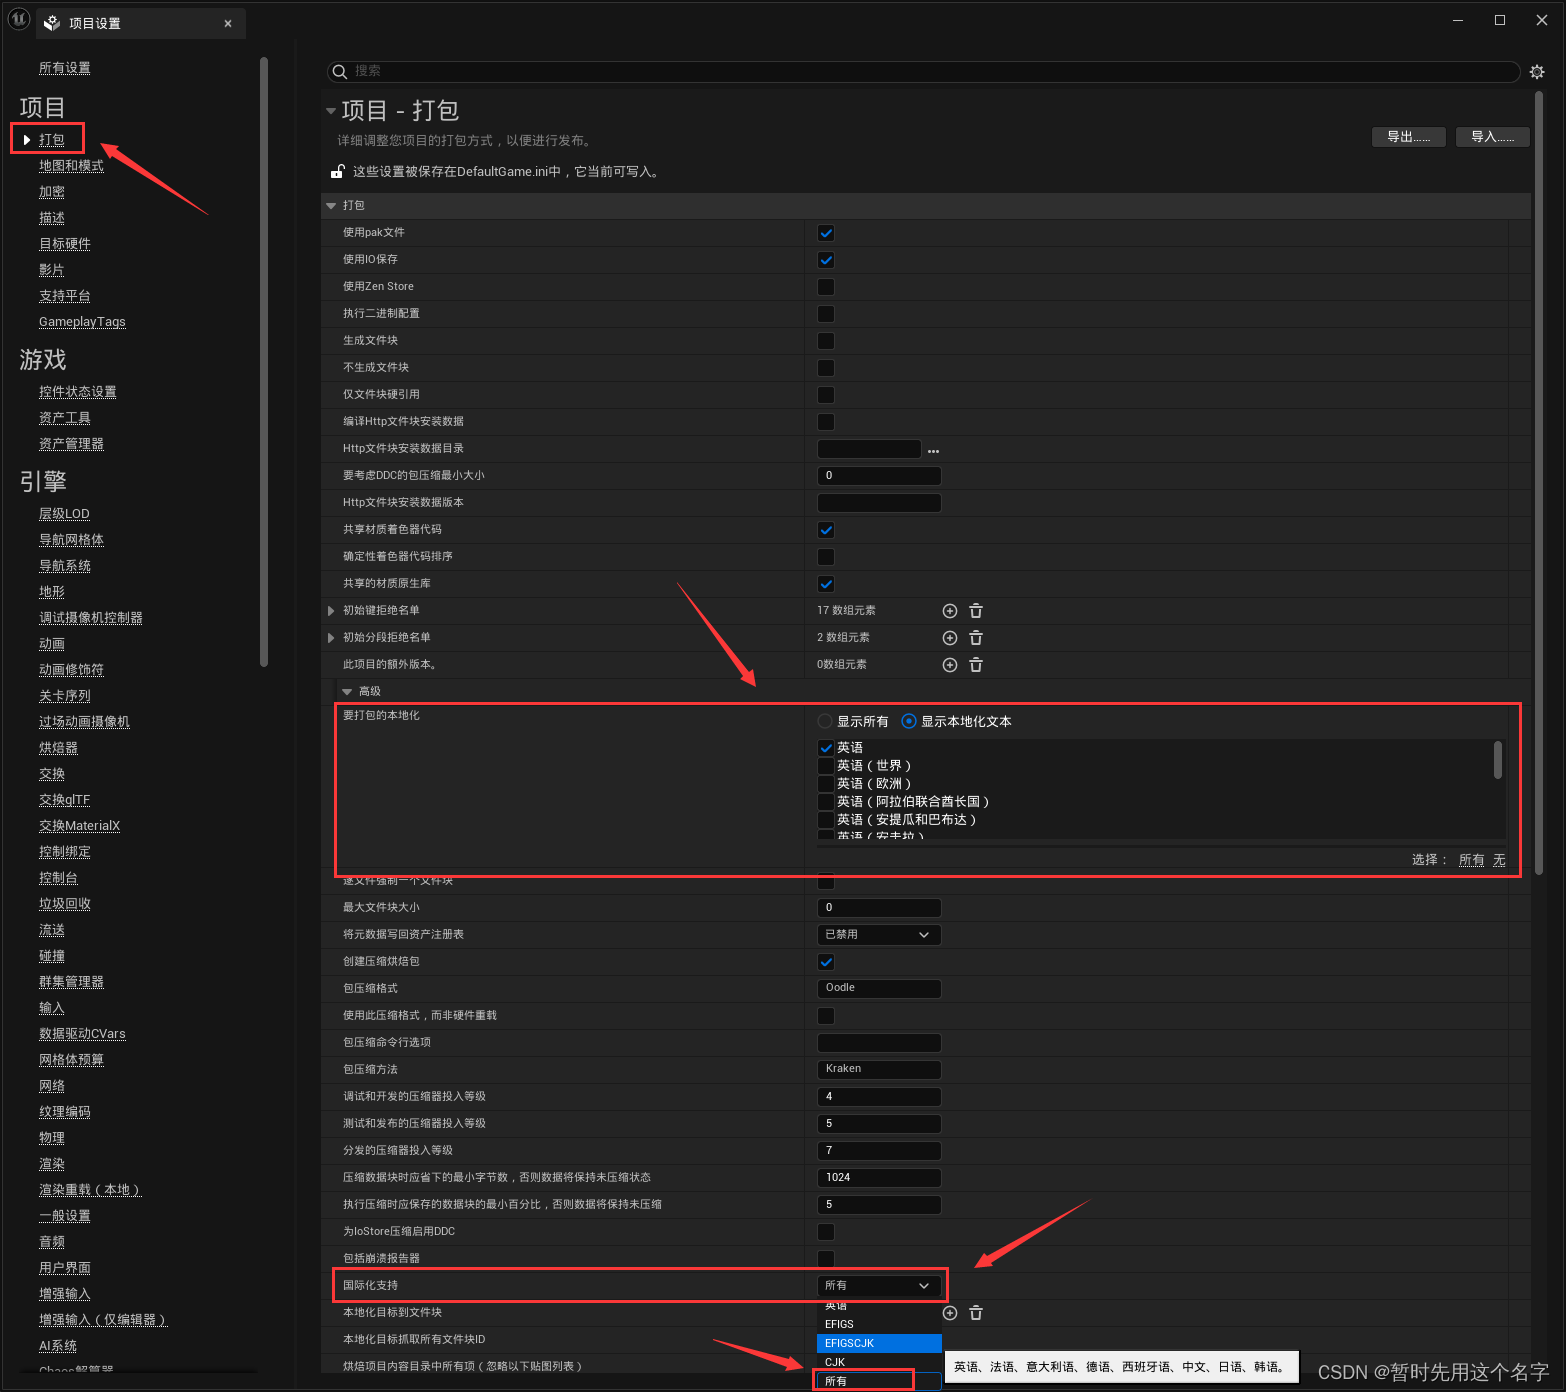
Task: Uncheck the 英语 localization checkbox
Action: coord(826,748)
